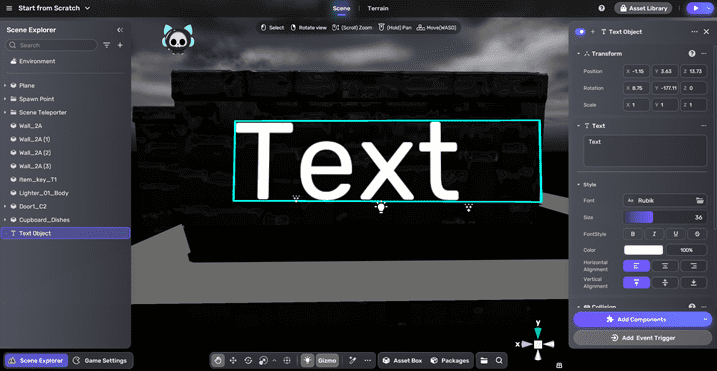The height and width of the screenshot is (371, 717).
Task: Select the move arrows tool
Action: (233, 360)
